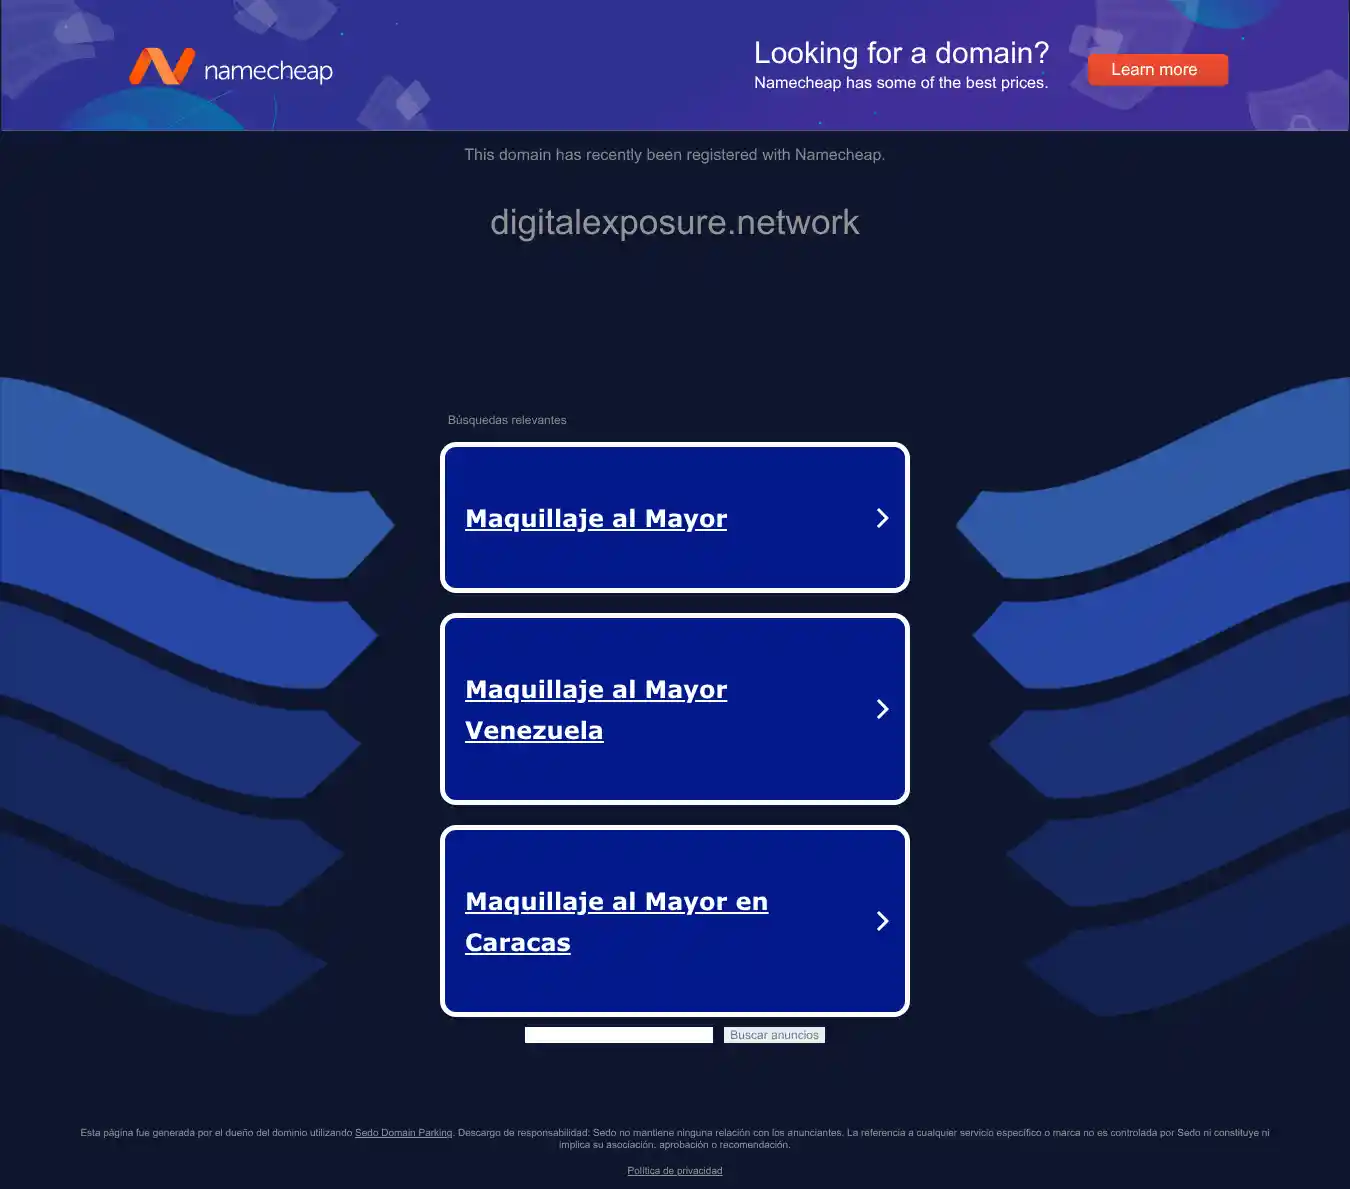
Task: Click the chevron arrow in first Maquillaje al Mayor card
Action: pos(882,518)
